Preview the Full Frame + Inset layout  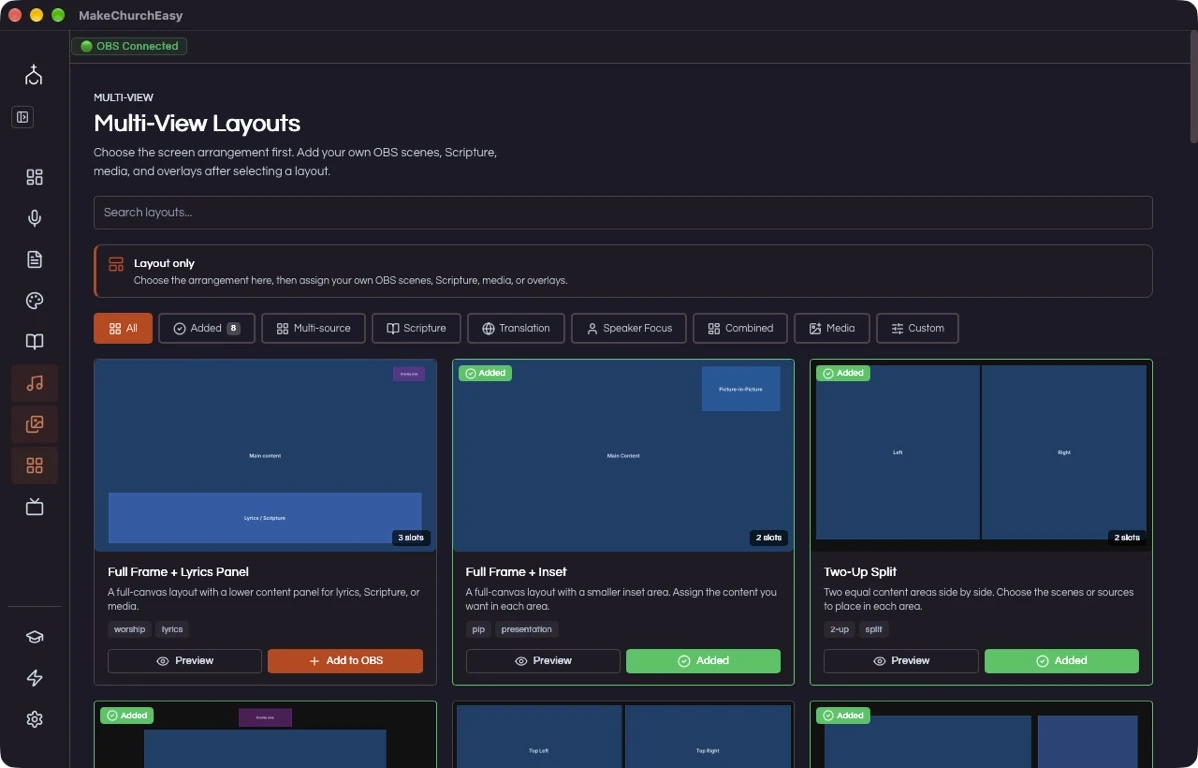(x=543, y=661)
